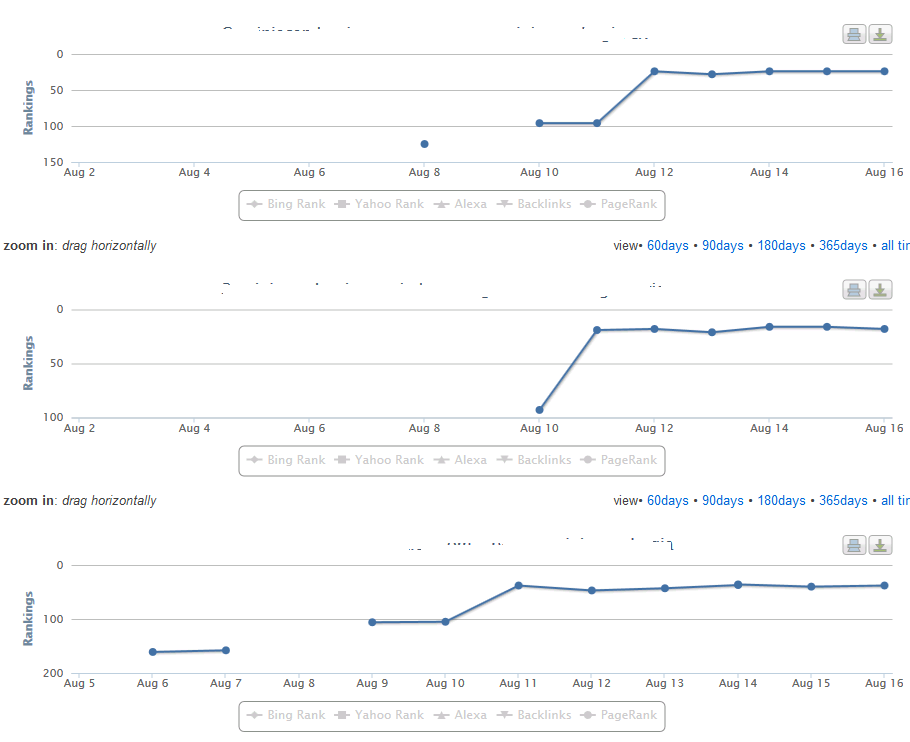Print the bottom rankings chart

click(854, 545)
